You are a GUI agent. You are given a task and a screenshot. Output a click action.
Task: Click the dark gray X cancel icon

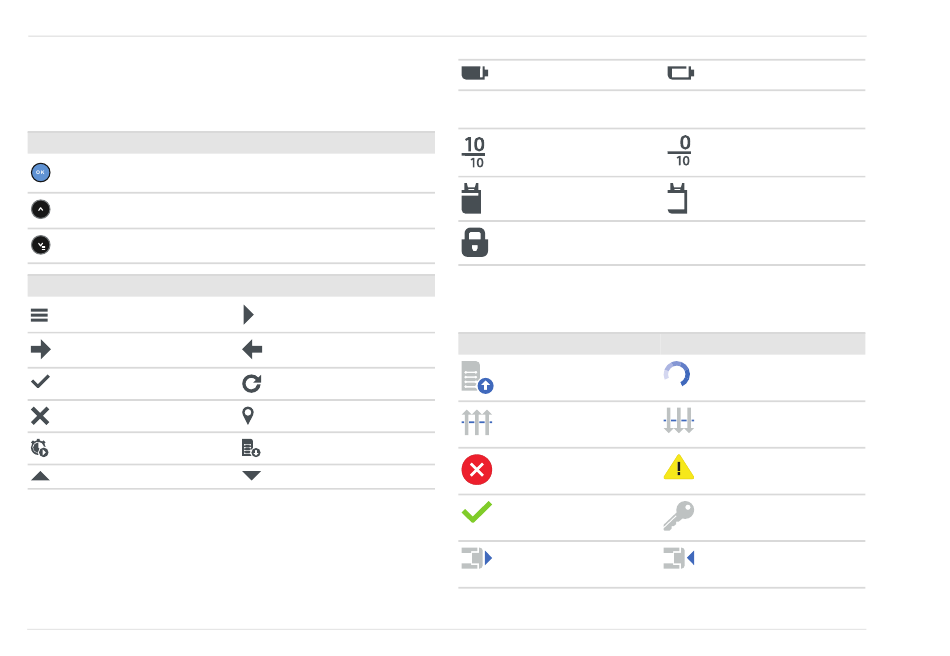click(x=40, y=416)
